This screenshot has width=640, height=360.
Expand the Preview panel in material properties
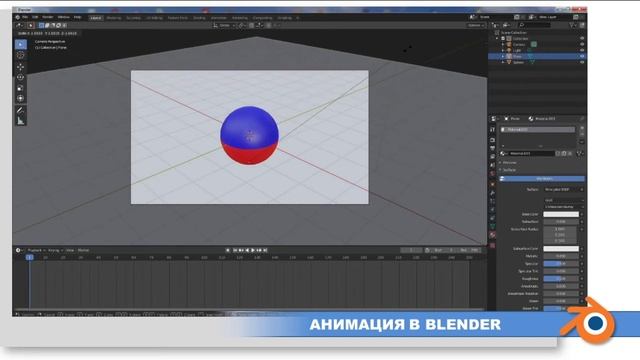509,162
